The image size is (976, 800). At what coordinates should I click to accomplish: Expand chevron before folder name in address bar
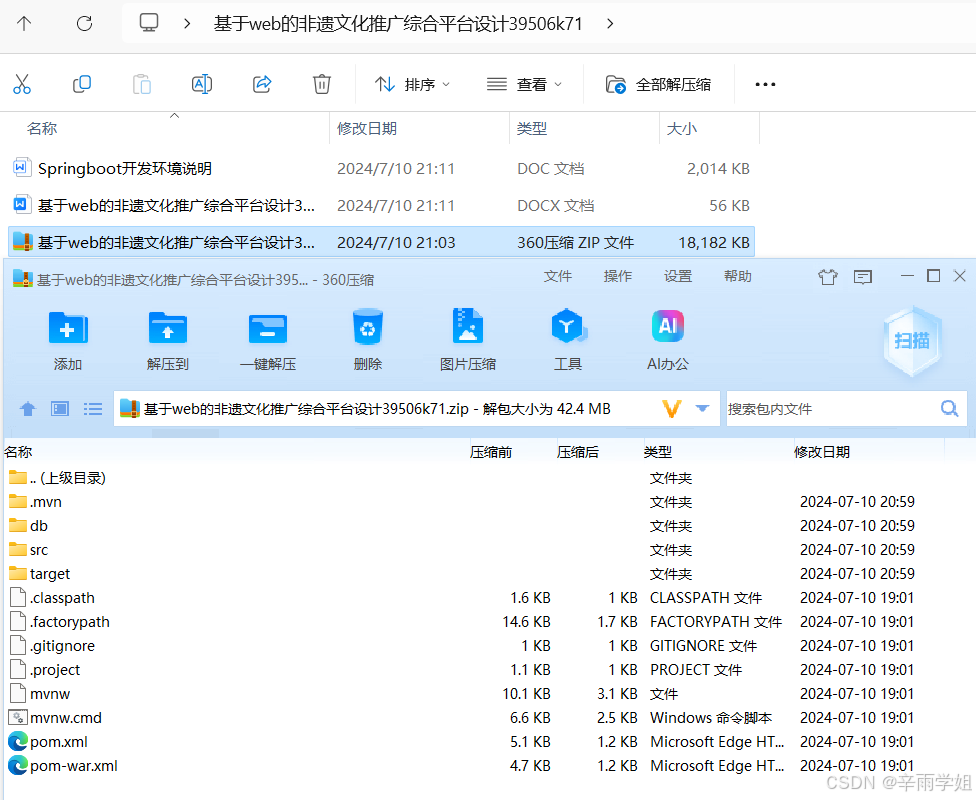click(187, 24)
